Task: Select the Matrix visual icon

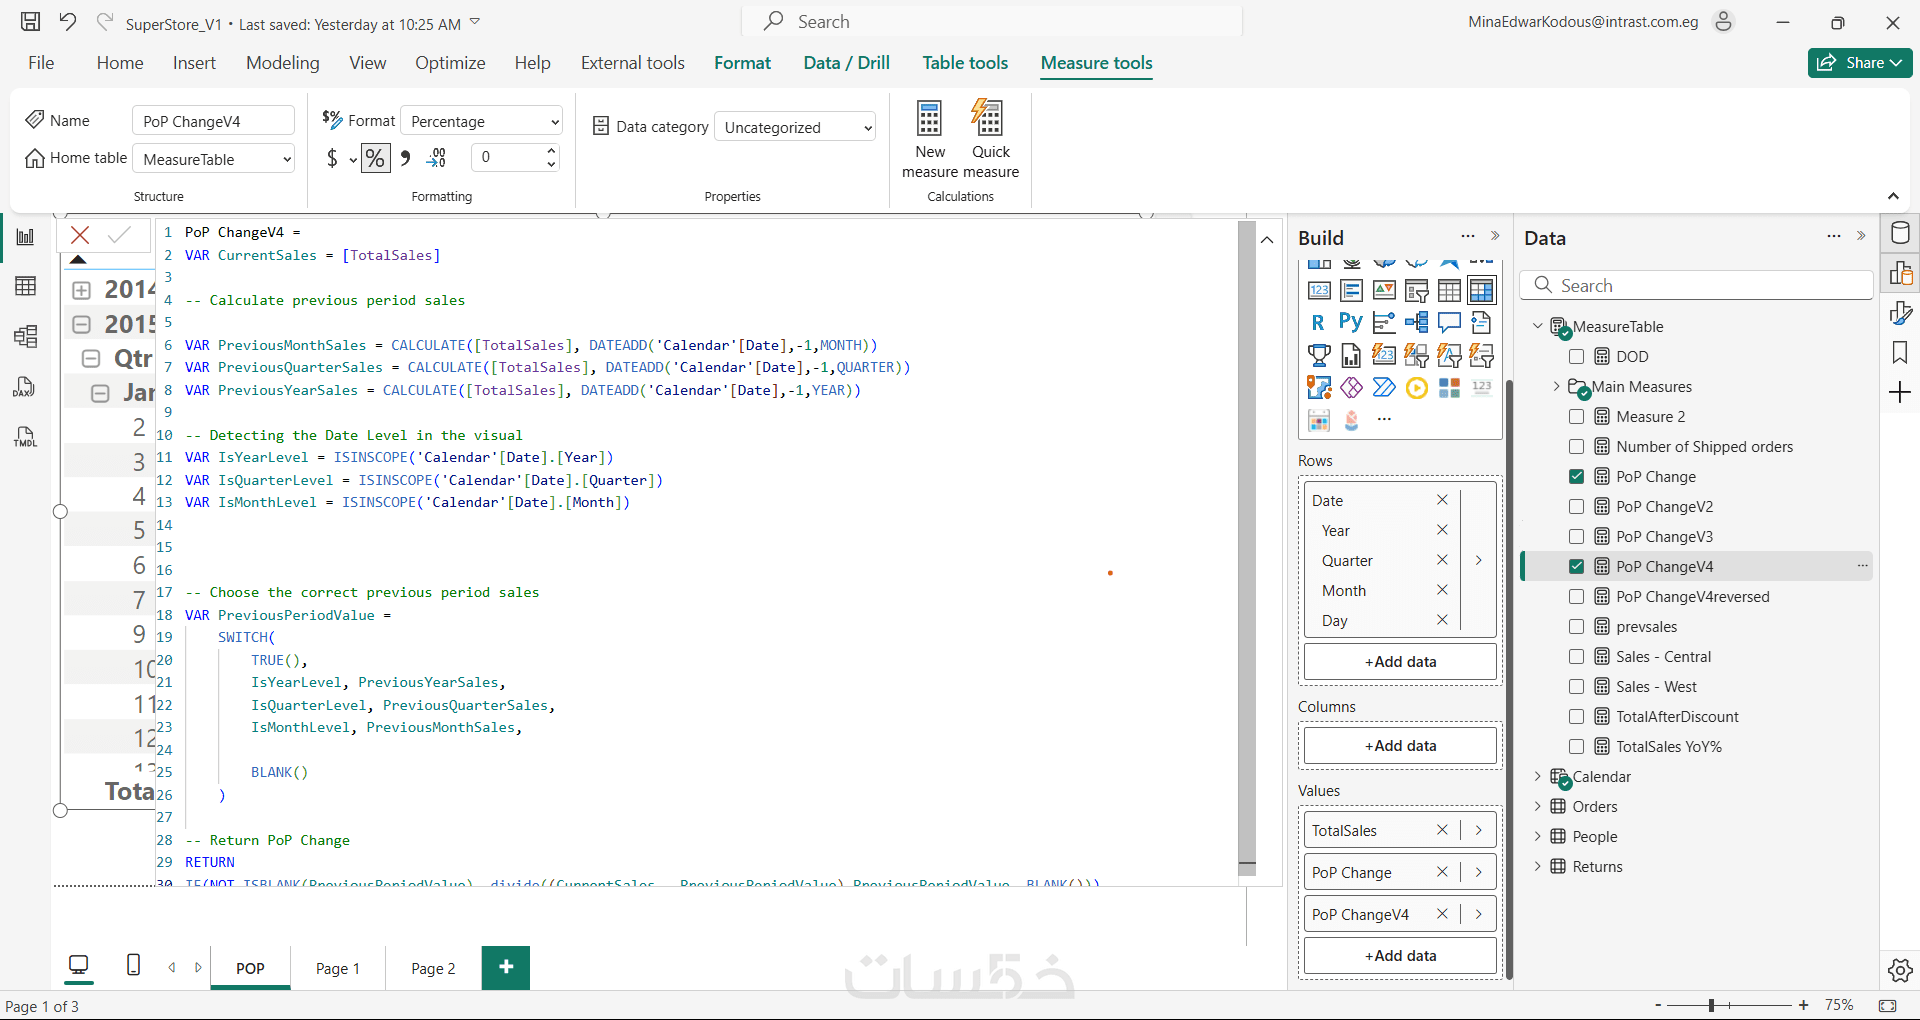Action: tap(1482, 290)
